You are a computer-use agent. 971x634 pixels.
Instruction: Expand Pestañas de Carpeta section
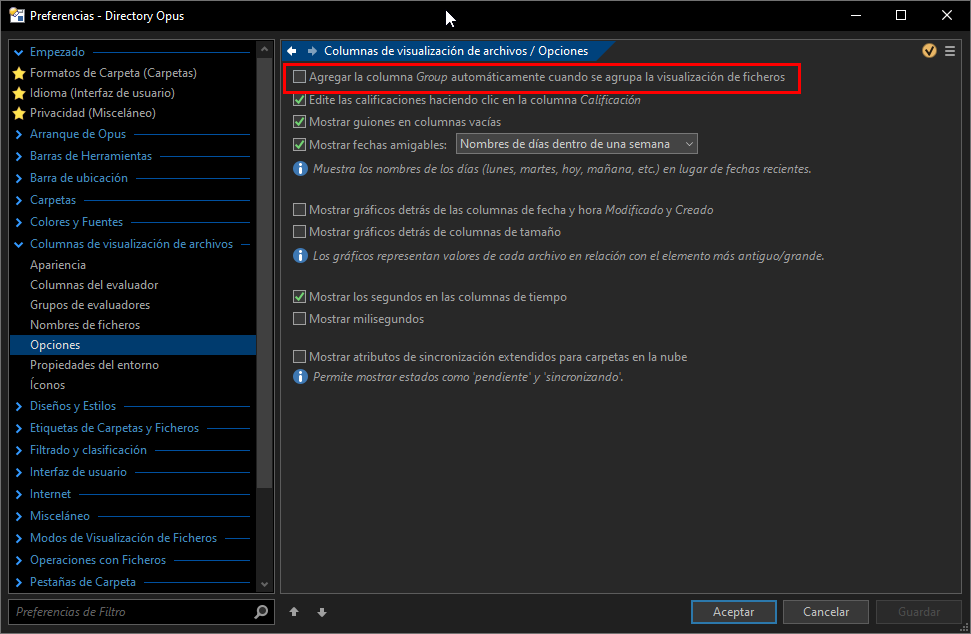(x=19, y=582)
